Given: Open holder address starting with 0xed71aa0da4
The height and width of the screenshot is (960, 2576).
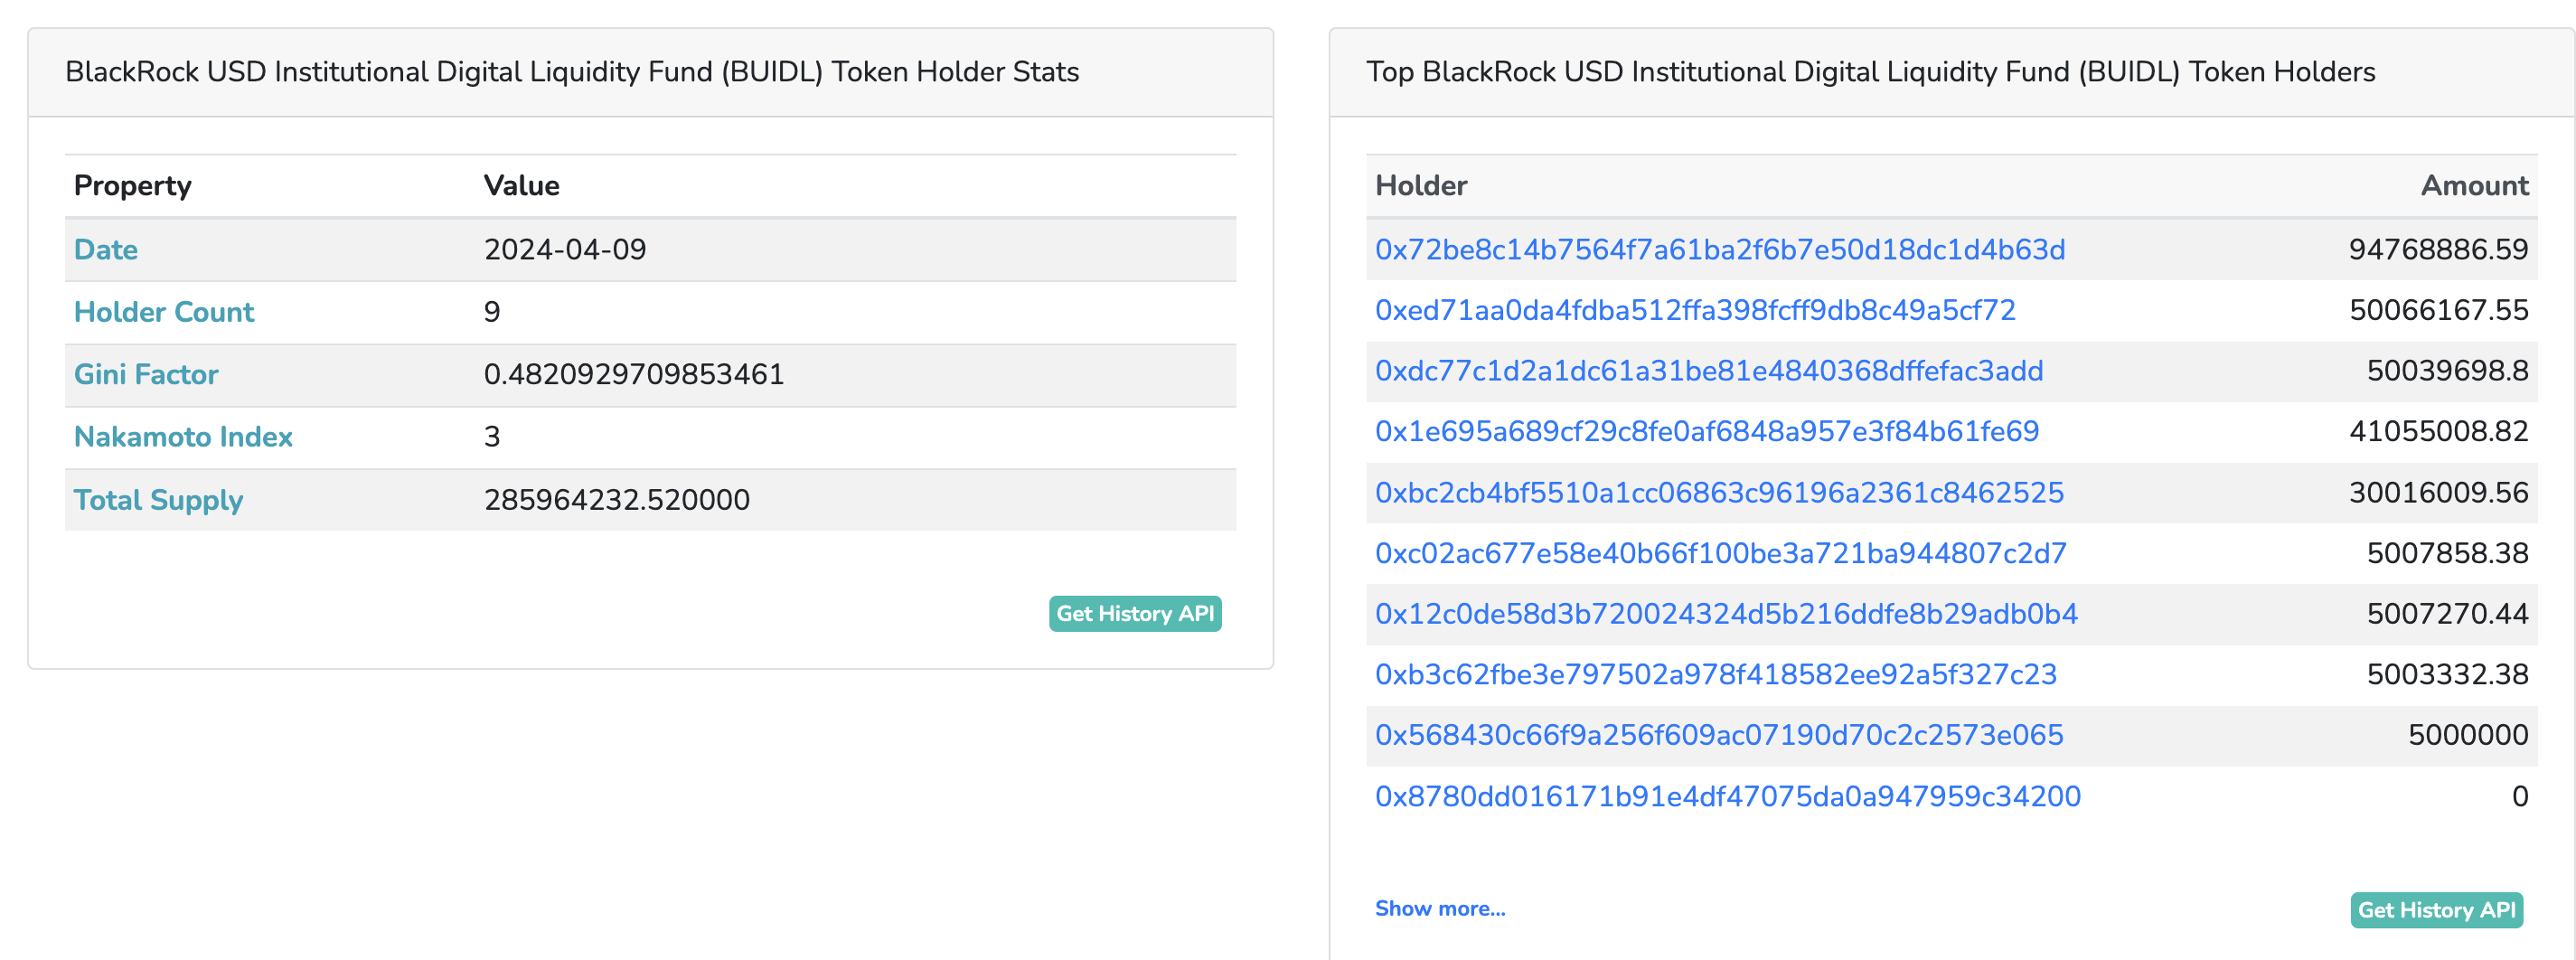Looking at the screenshot, I should [x=1695, y=310].
